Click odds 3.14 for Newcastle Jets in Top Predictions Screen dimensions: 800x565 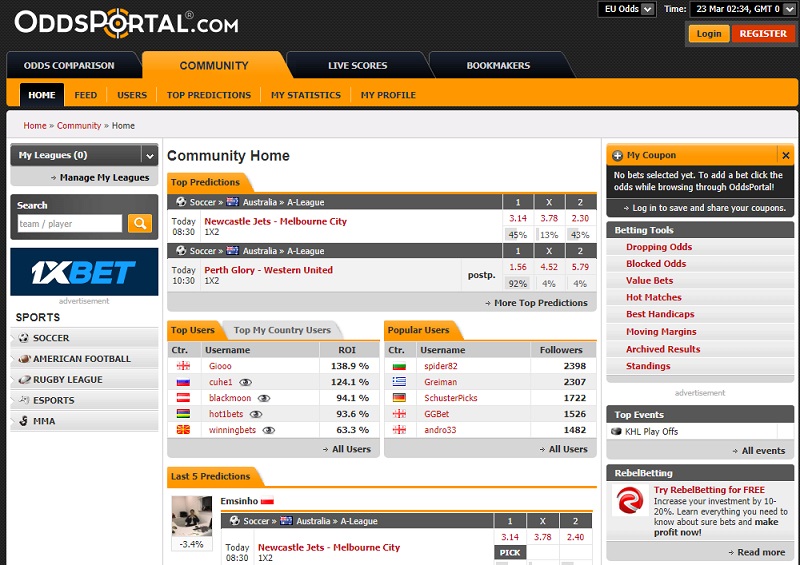(517, 218)
